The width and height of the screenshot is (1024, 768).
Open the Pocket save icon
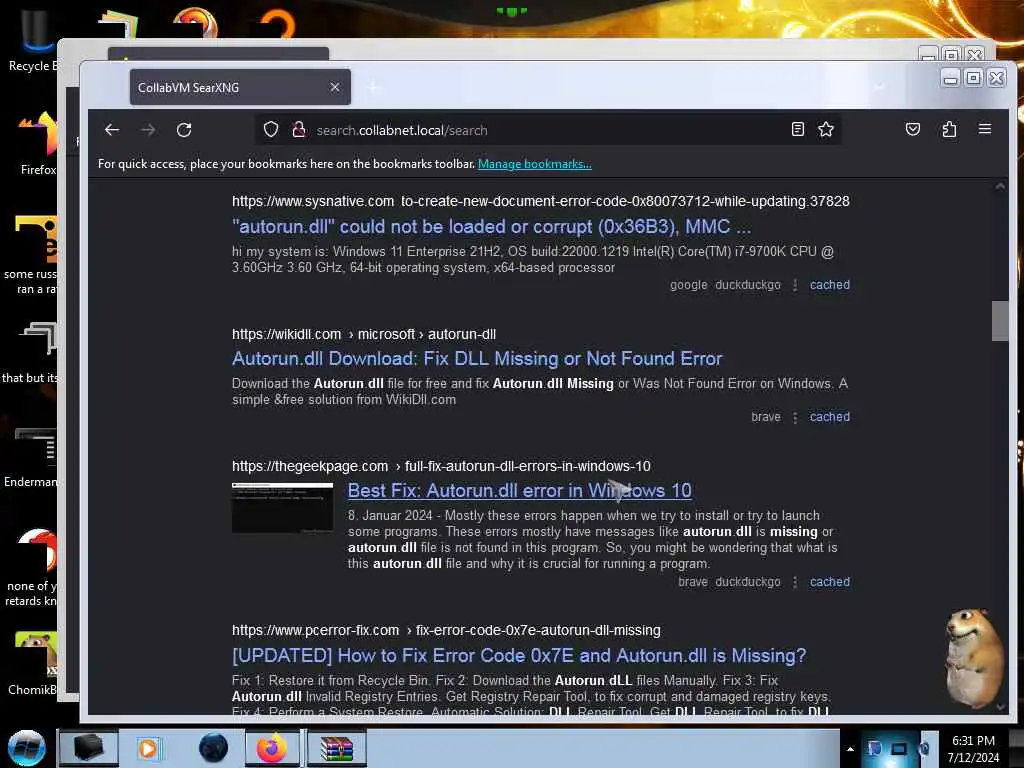pyautogui.click(x=913, y=129)
